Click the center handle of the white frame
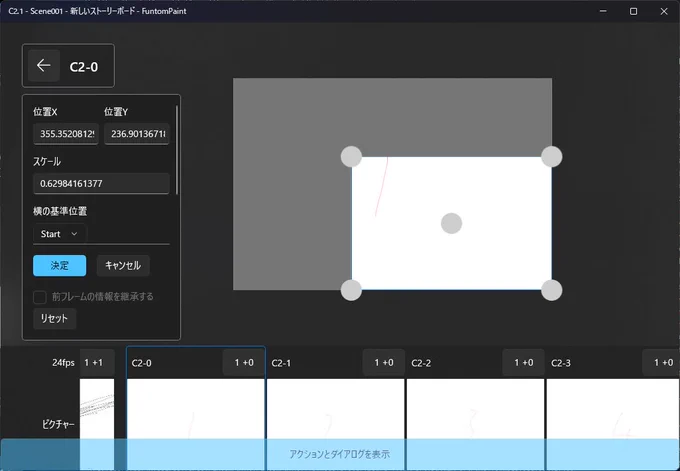680x471 pixels. tap(451, 223)
